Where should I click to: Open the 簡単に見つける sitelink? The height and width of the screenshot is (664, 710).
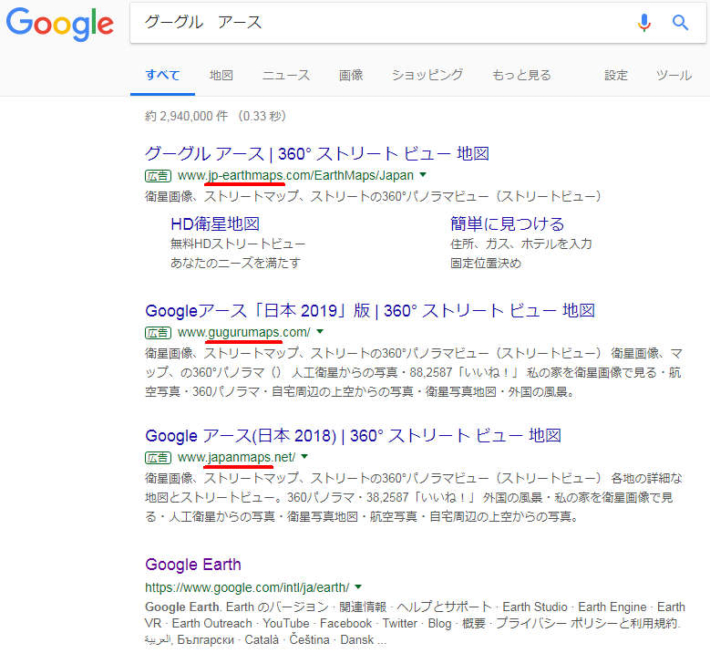point(507,224)
